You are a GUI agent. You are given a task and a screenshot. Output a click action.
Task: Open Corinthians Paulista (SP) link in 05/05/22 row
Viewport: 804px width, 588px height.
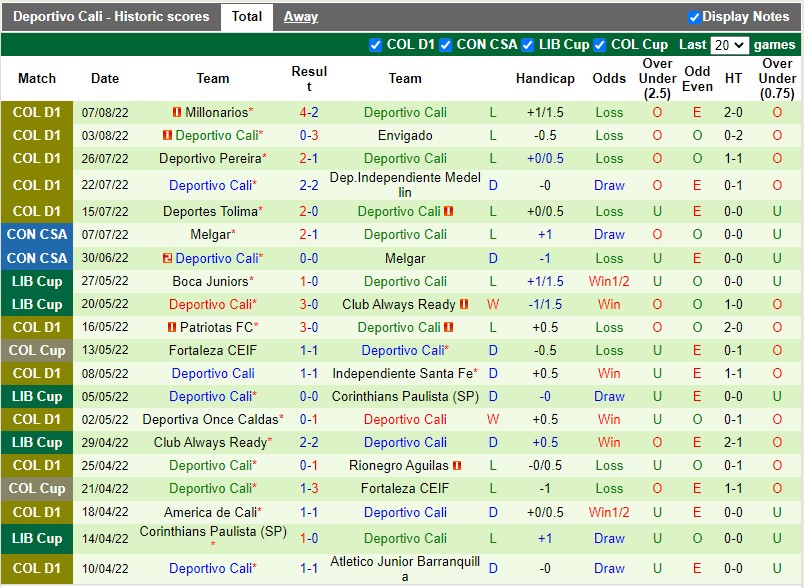(405, 397)
